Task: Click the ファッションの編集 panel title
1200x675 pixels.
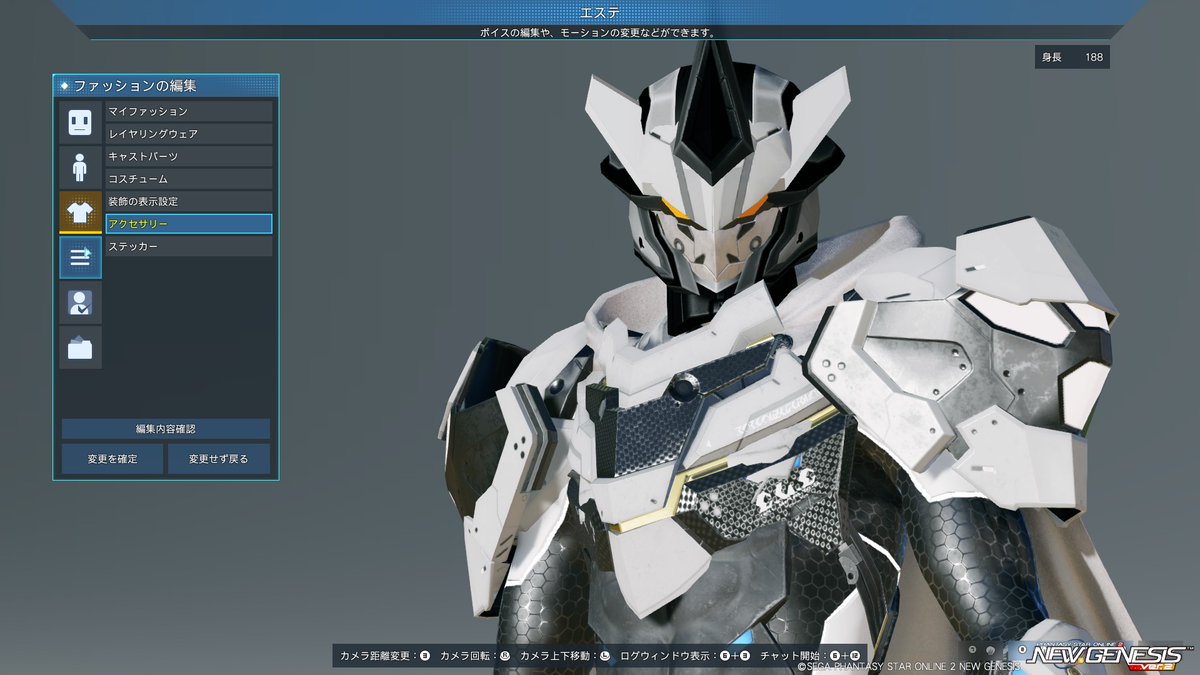Action: (135, 86)
